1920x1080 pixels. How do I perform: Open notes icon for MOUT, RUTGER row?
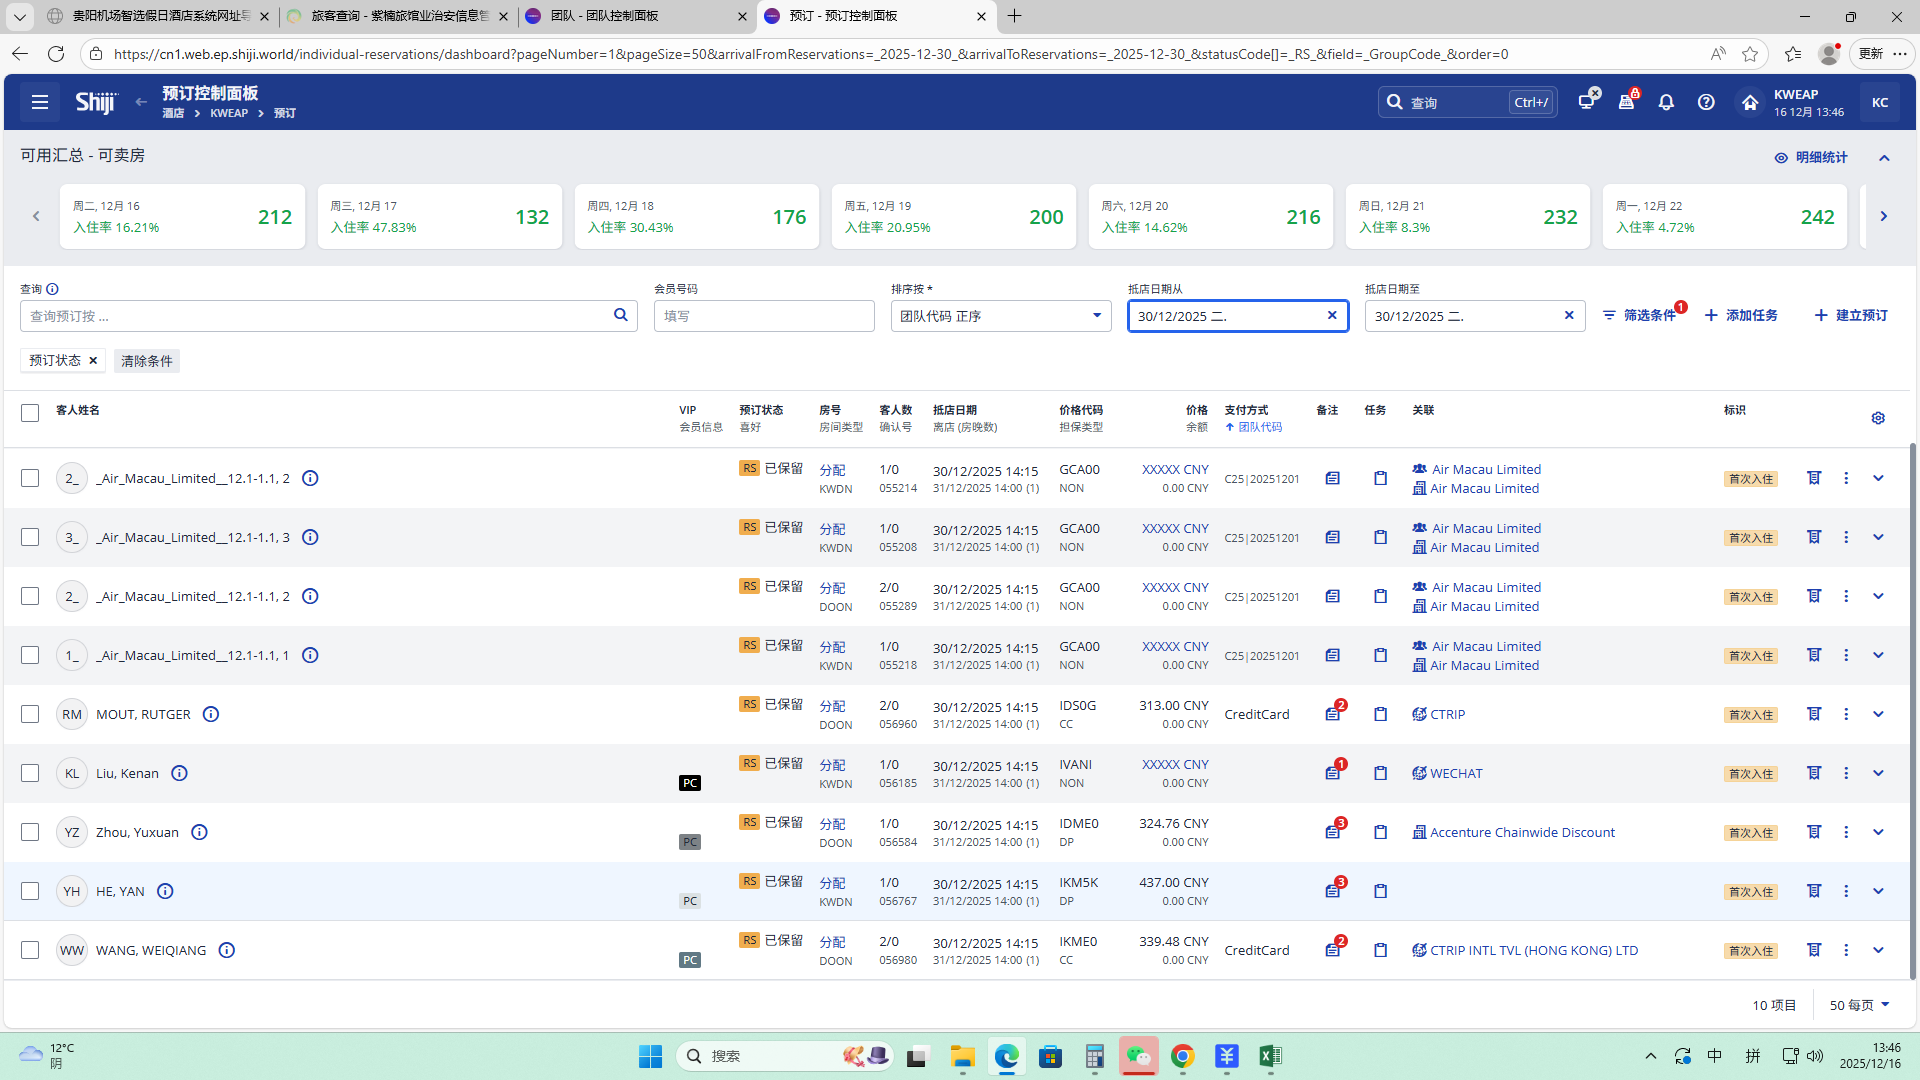1333,714
